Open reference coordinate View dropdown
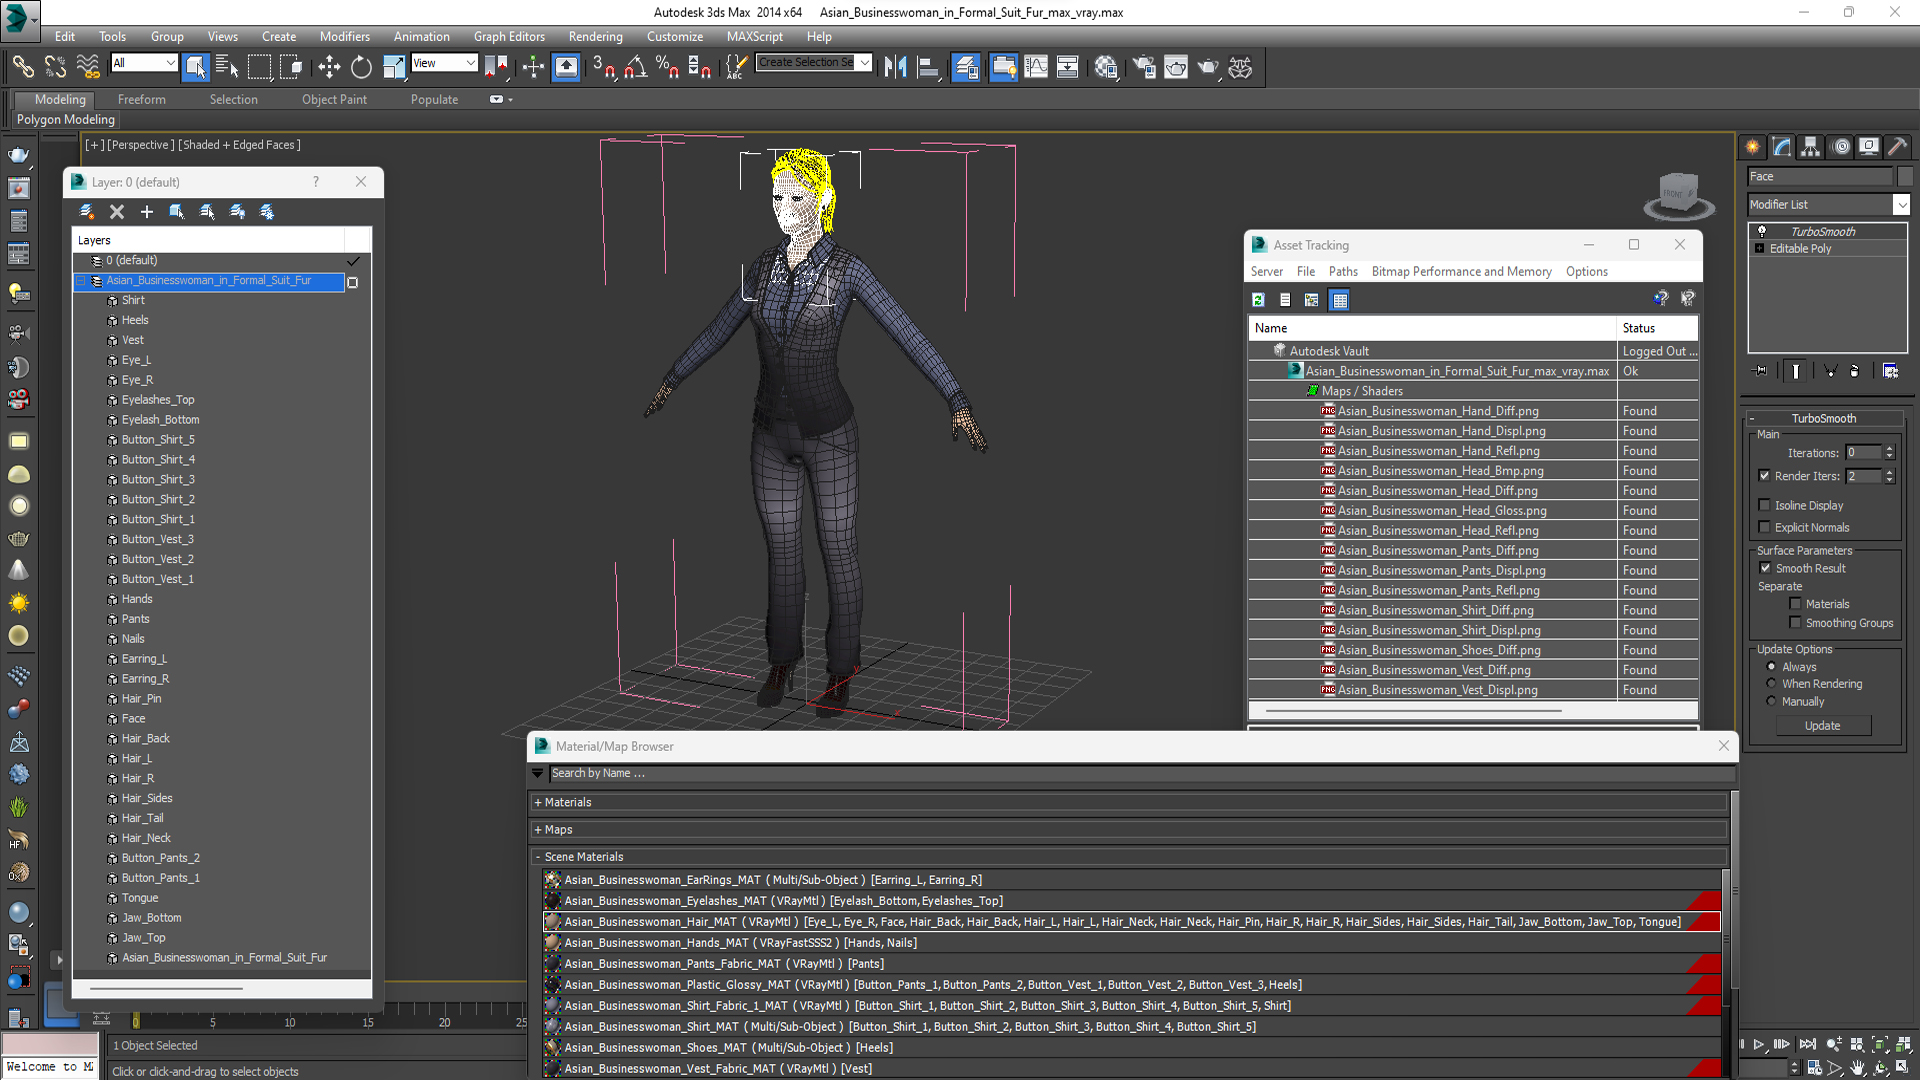 pyautogui.click(x=444, y=63)
